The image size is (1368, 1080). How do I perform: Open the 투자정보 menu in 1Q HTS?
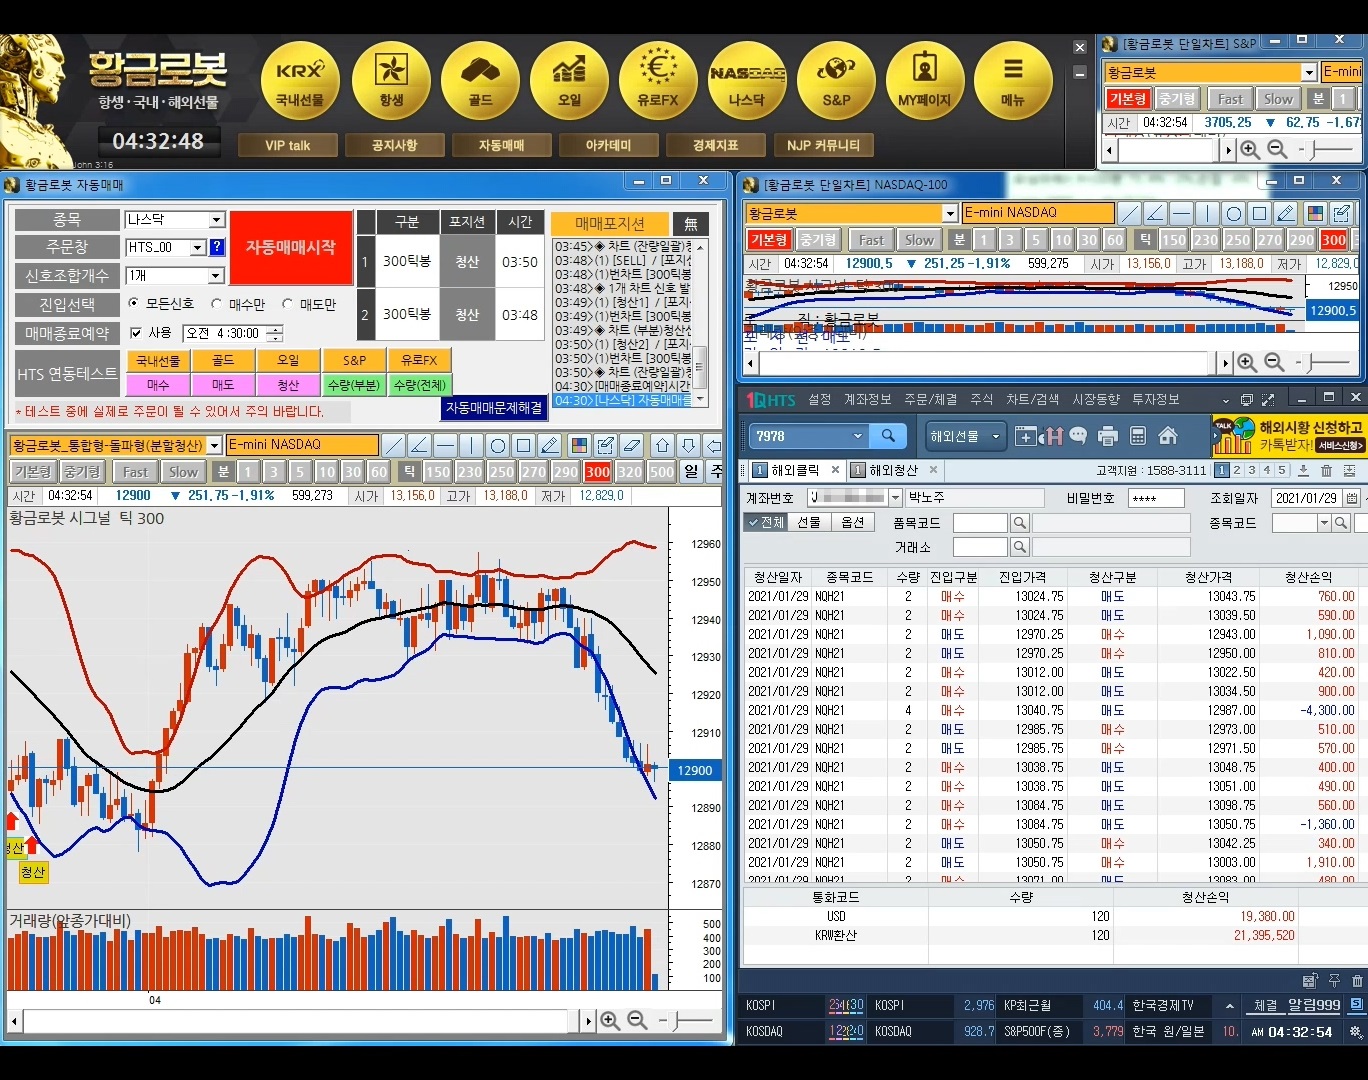click(x=1155, y=399)
